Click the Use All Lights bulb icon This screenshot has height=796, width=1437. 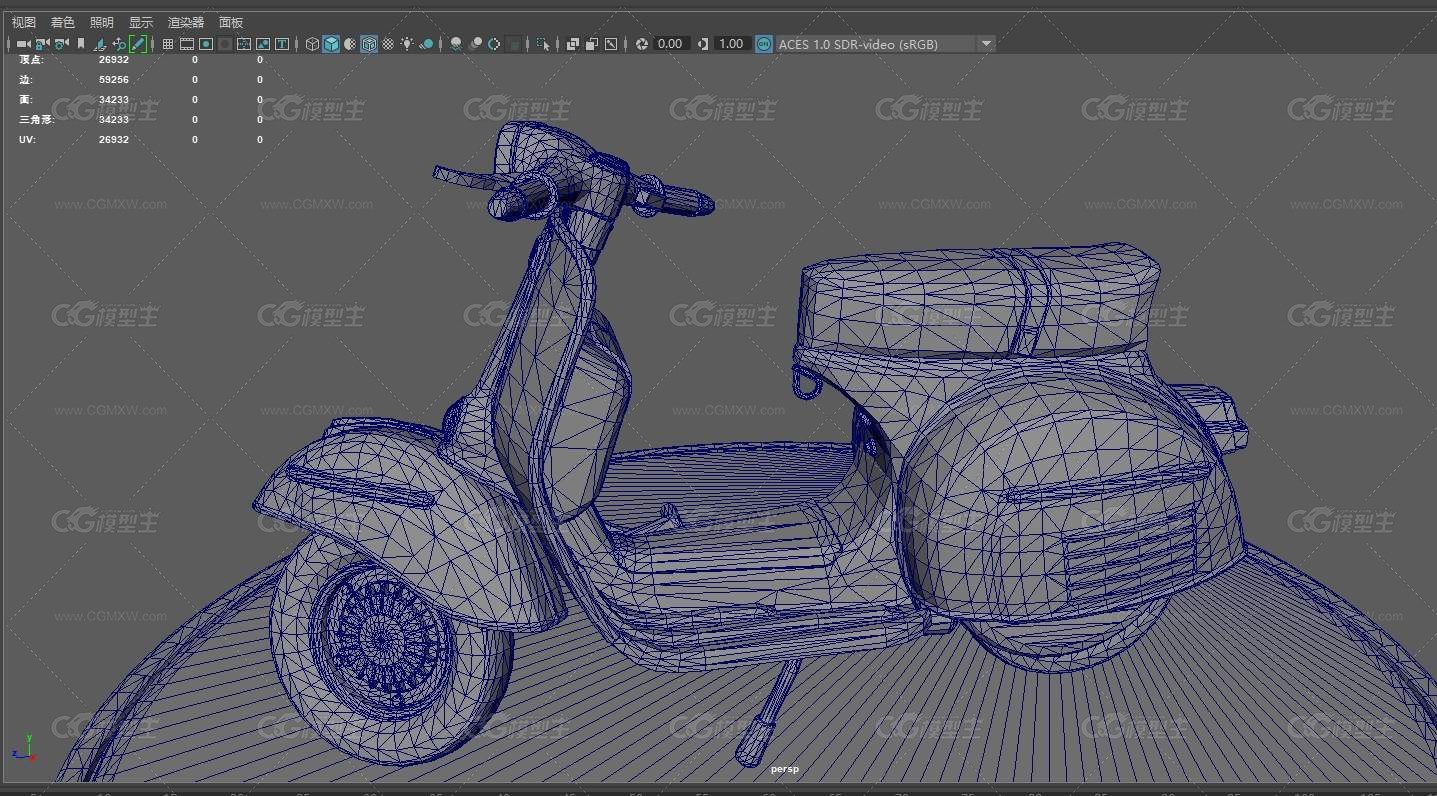pyautogui.click(x=407, y=44)
